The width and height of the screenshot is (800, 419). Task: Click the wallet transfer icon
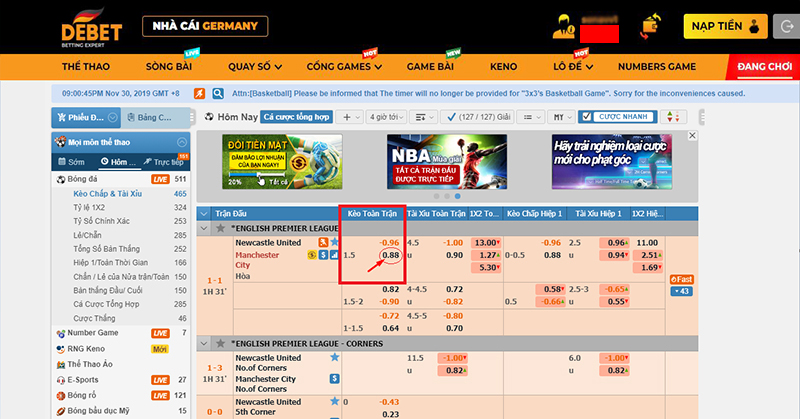pyautogui.click(x=651, y=26)
